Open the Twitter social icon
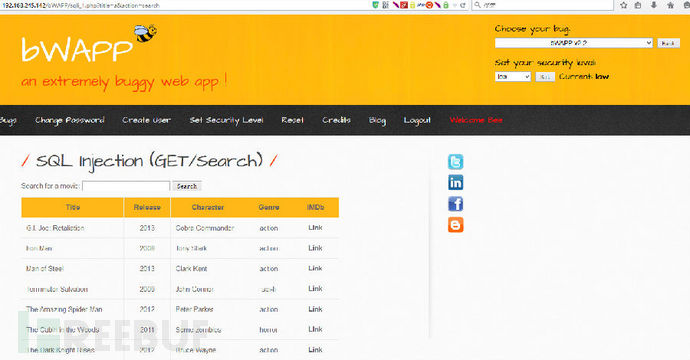The width and height of the screenshot is (690, 360). (x=455, y=162)
